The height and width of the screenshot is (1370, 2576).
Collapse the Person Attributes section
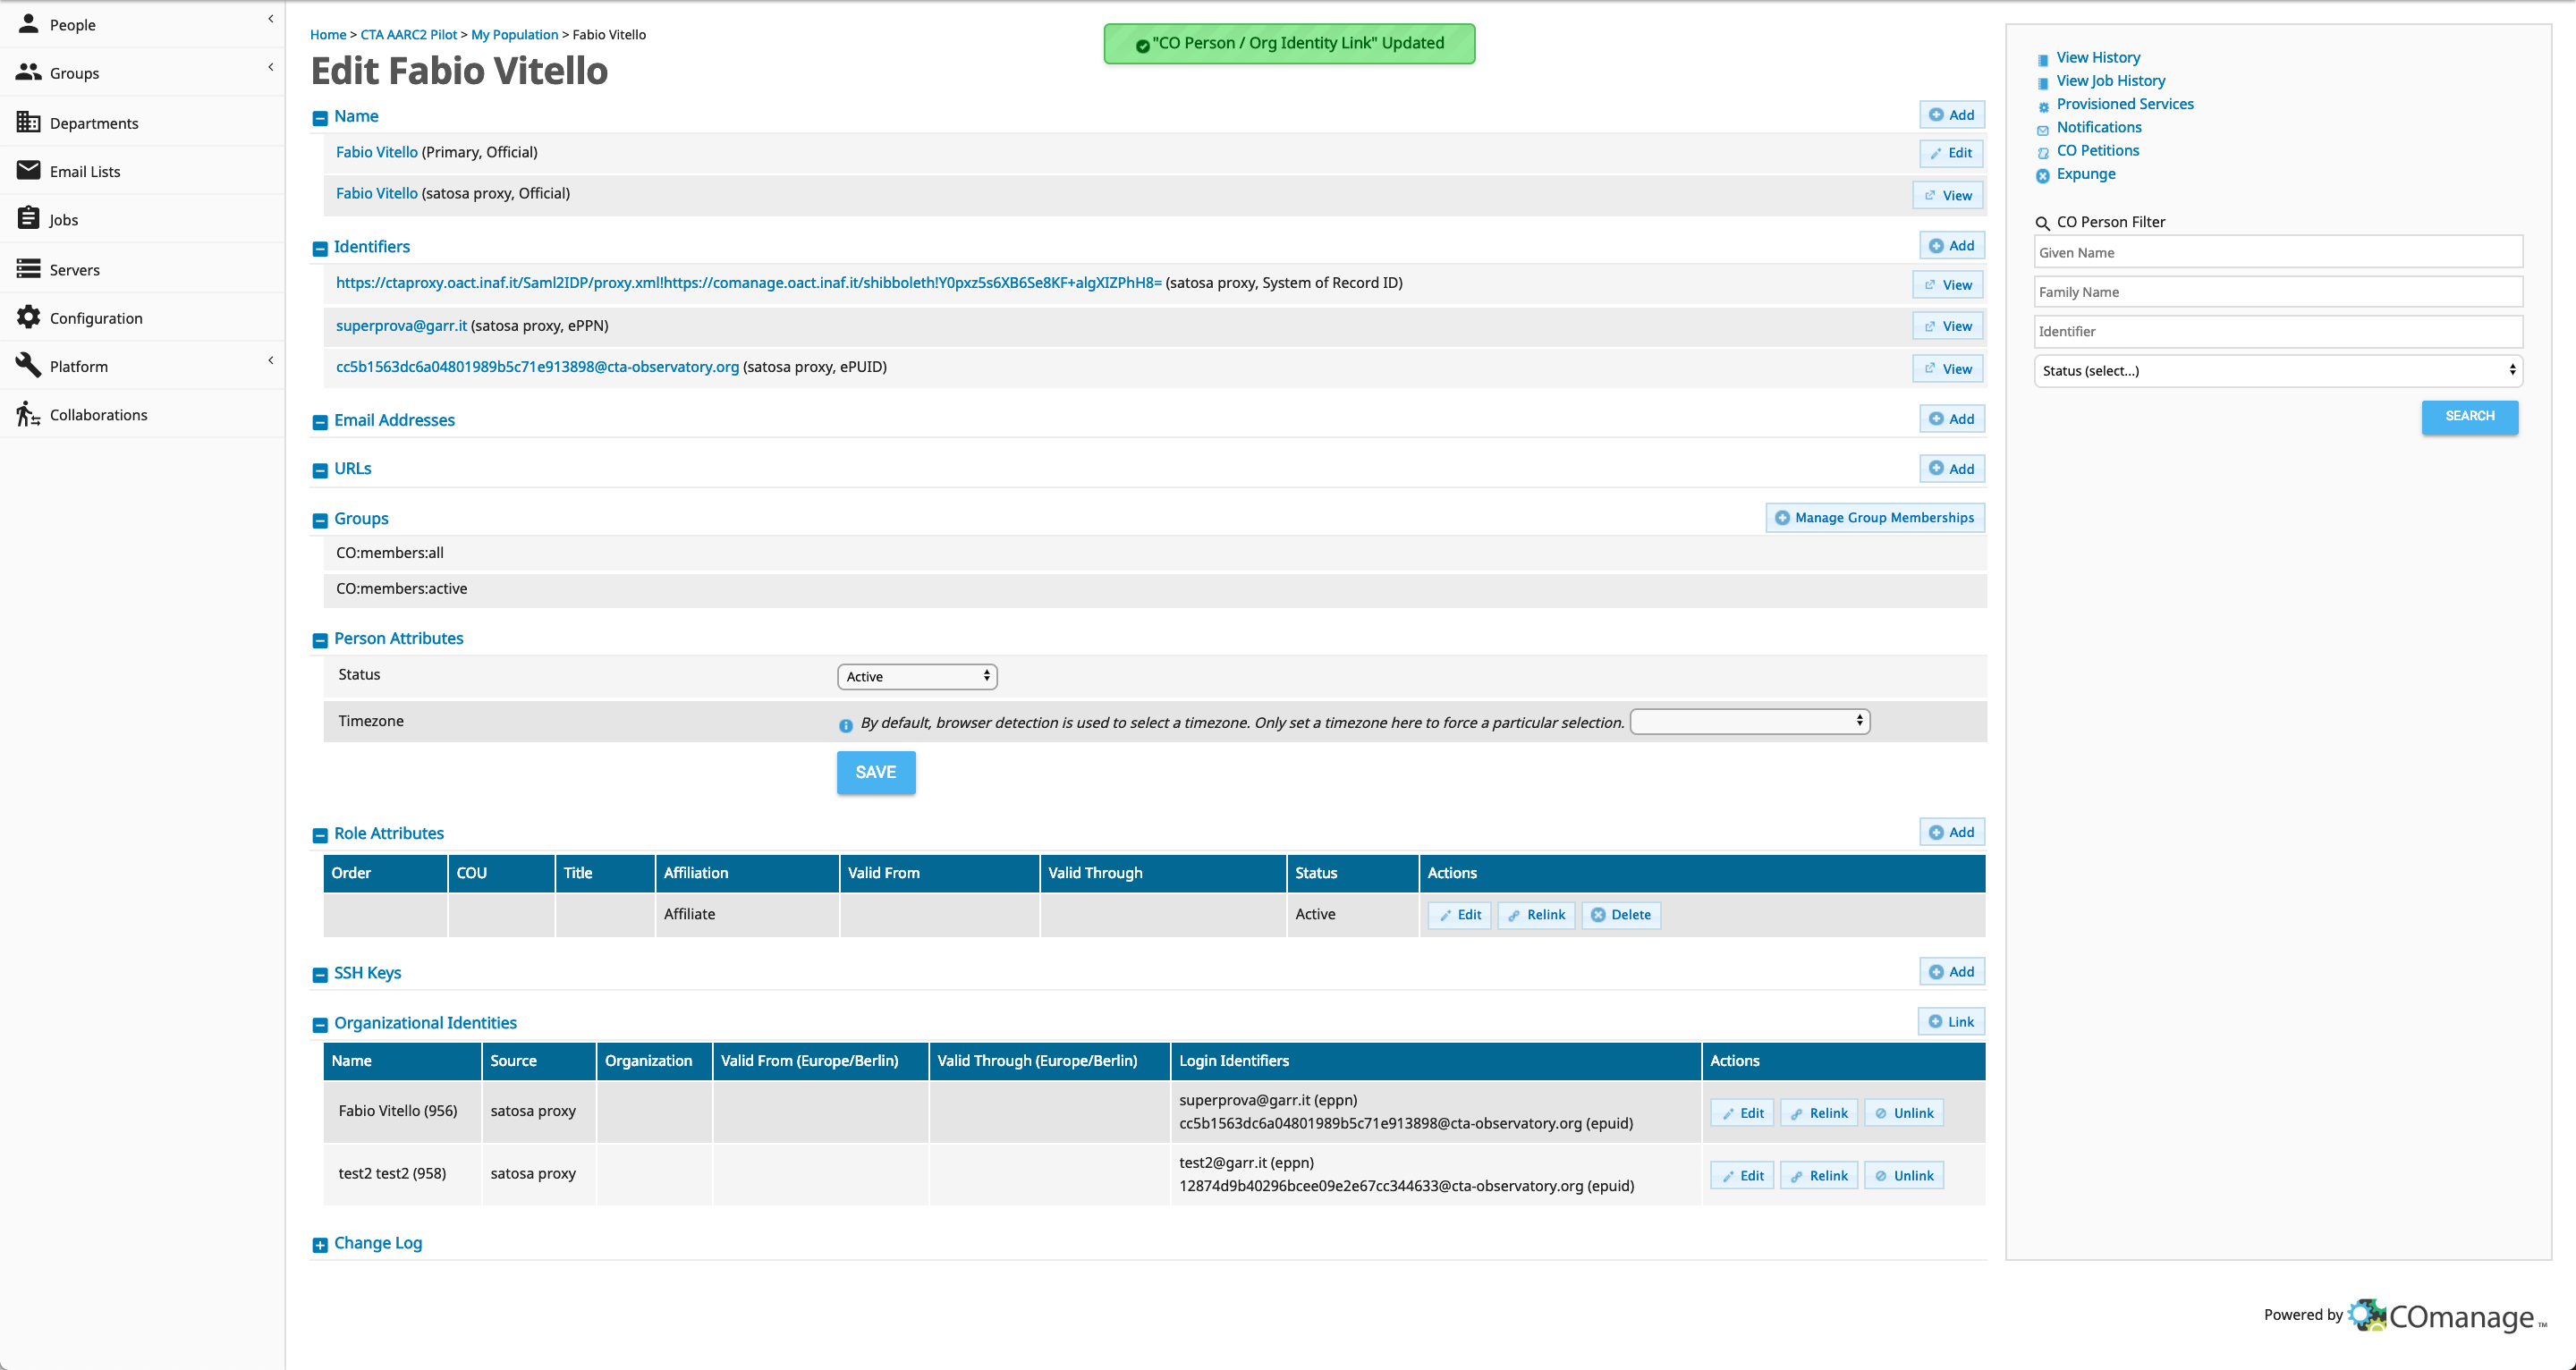[x=320, y=640]
